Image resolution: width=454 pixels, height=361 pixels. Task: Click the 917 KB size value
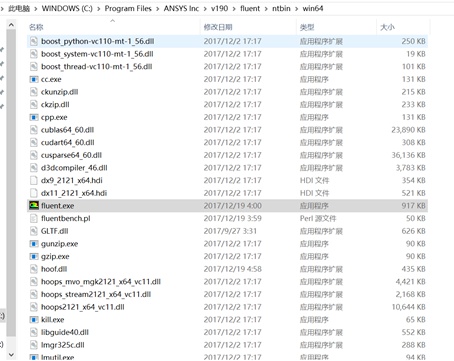pyautogui.click(x=413, y=206)
